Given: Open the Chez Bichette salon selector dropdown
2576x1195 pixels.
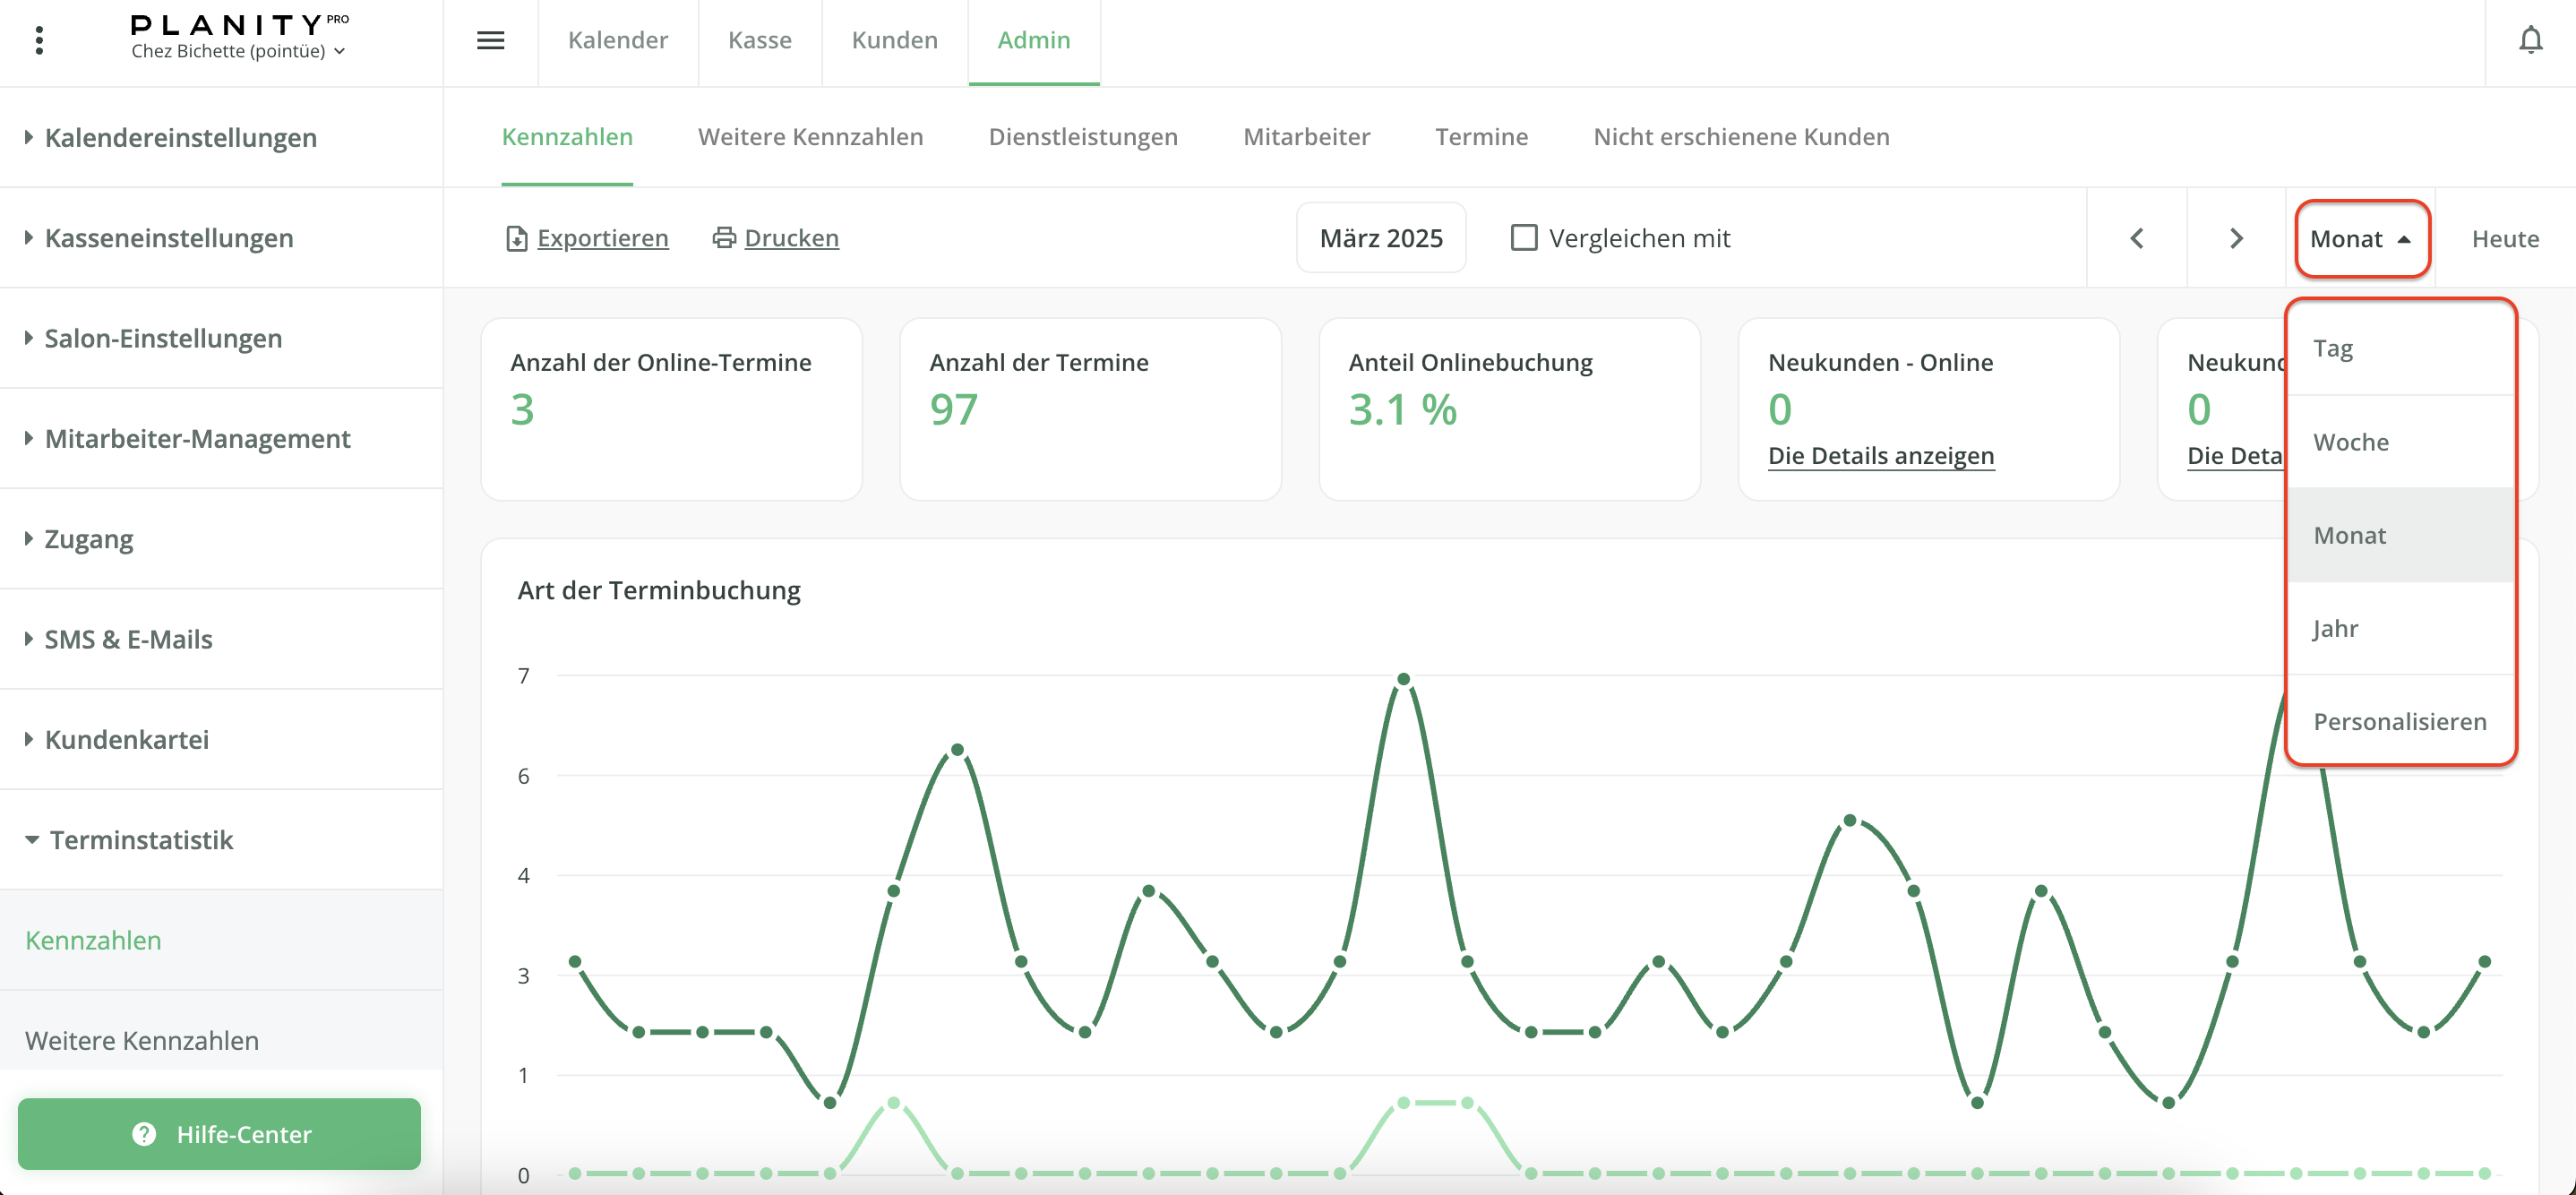Looking at the screenshot, I should tap(238, 51).
